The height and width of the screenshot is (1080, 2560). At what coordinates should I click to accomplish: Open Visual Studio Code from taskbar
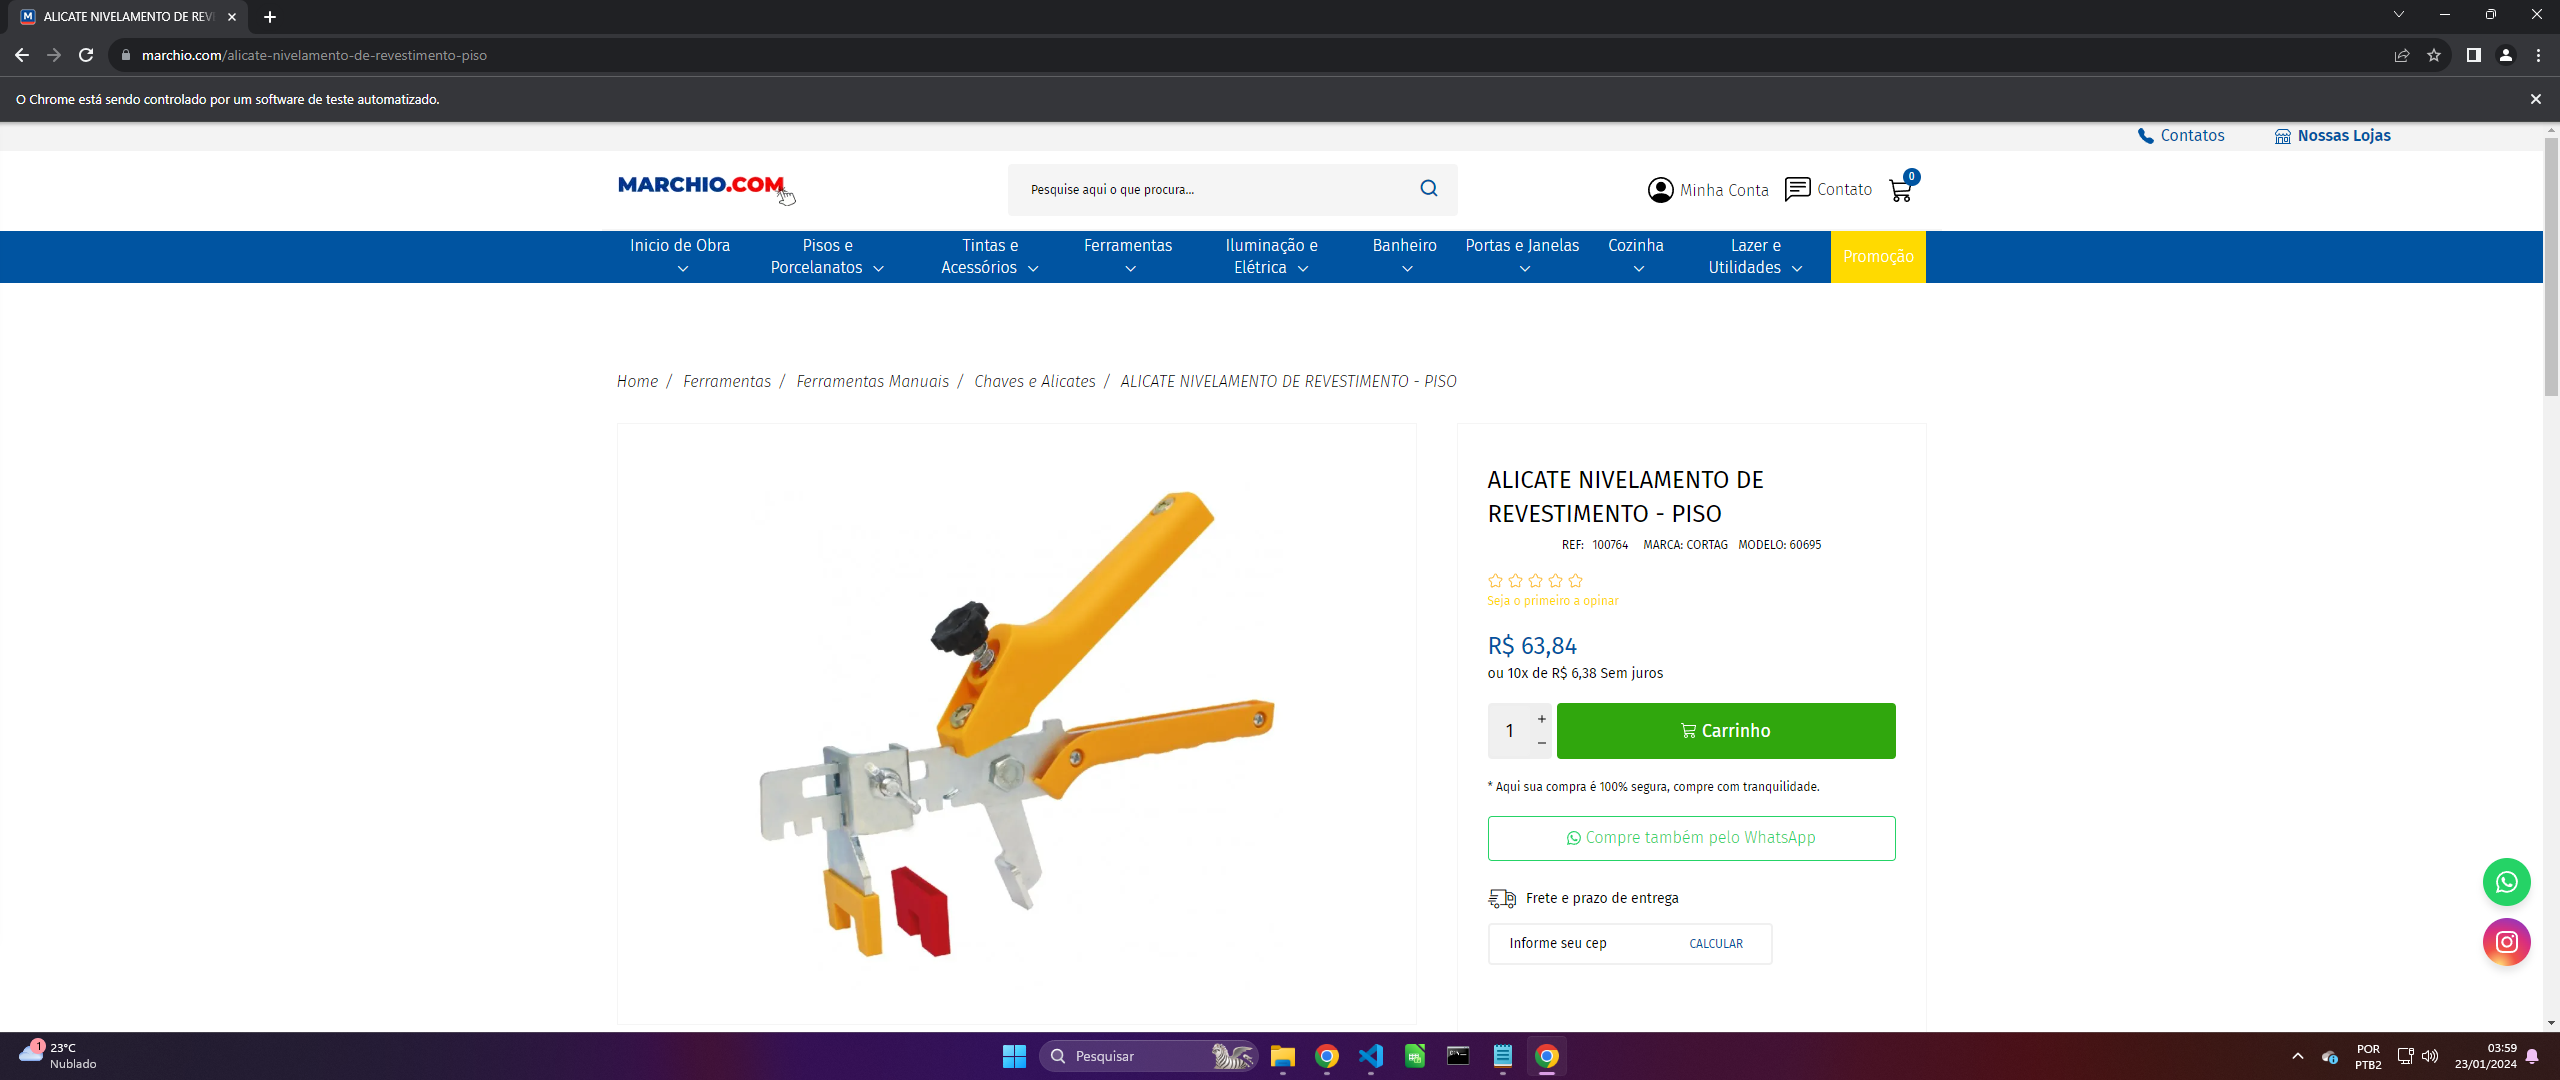(x=1371, y=1056)
